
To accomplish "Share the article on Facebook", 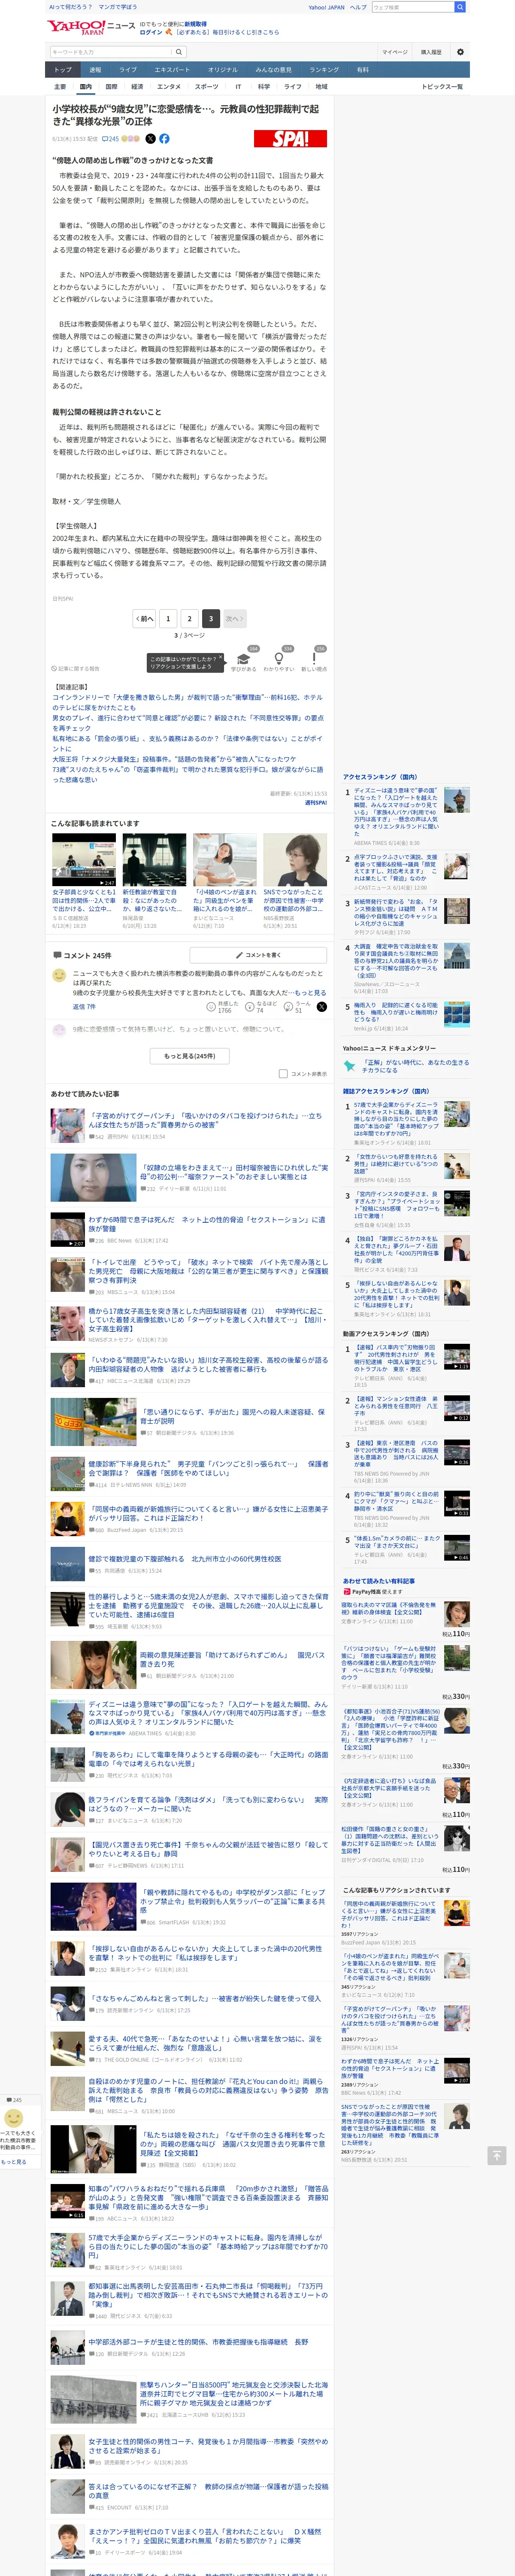I will point(164,139).
